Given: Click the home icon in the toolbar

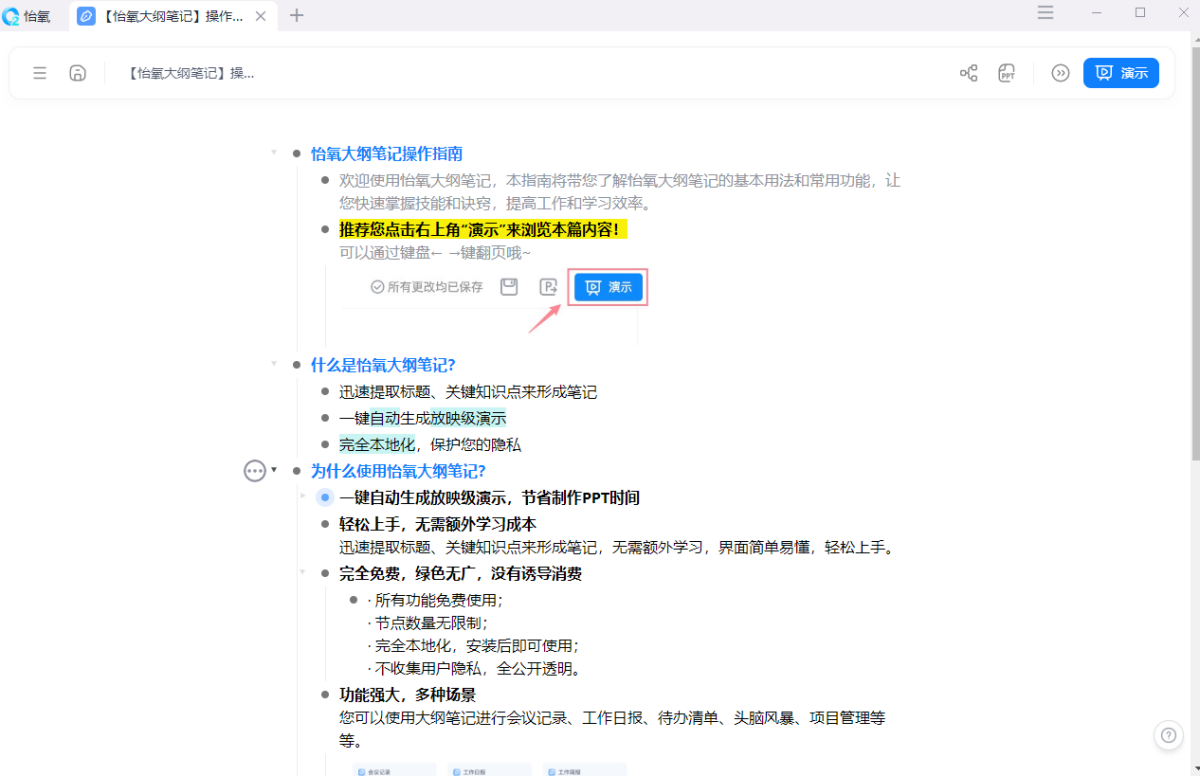Looking at the screenshot, I should pos(77,73).
